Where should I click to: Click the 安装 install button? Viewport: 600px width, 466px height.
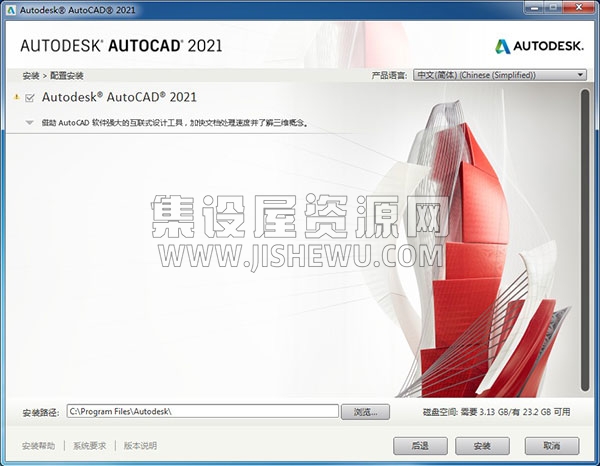click(482, 446)
